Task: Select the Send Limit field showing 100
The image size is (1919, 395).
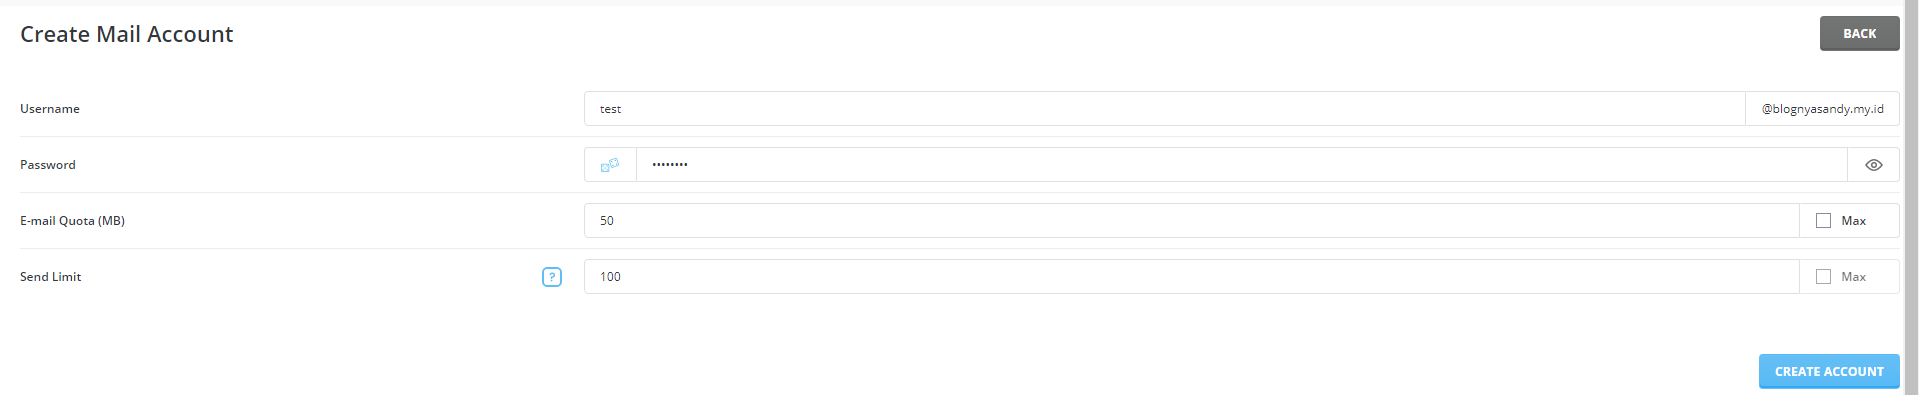Action: (1192, 277)
